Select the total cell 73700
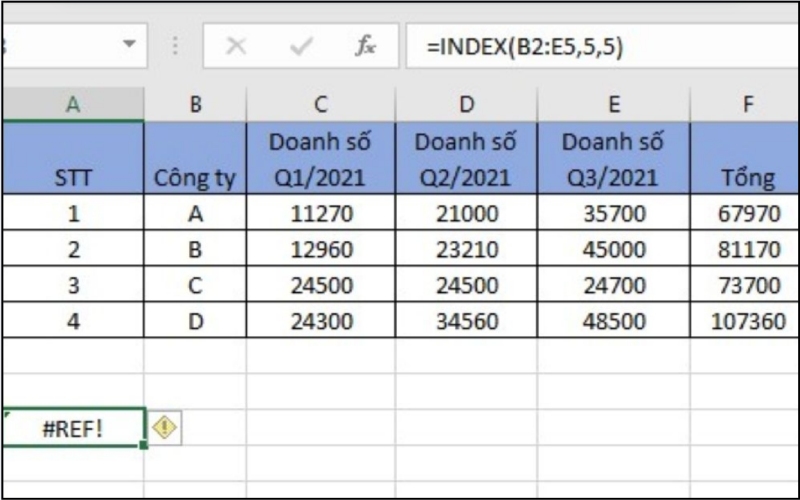The image size is (800, 500). point(745,284)
